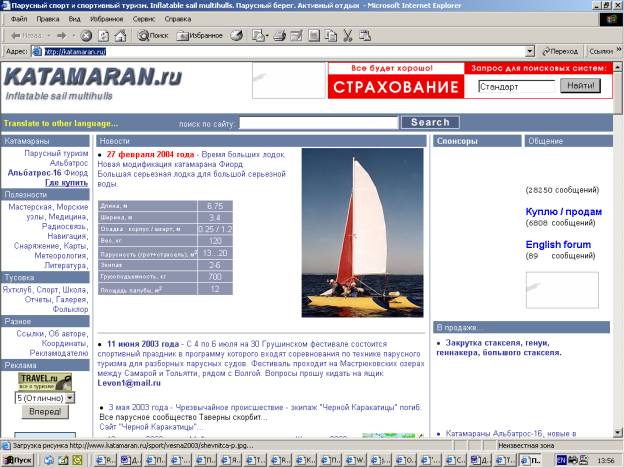Stop page loading with the X button

point(86,36)
